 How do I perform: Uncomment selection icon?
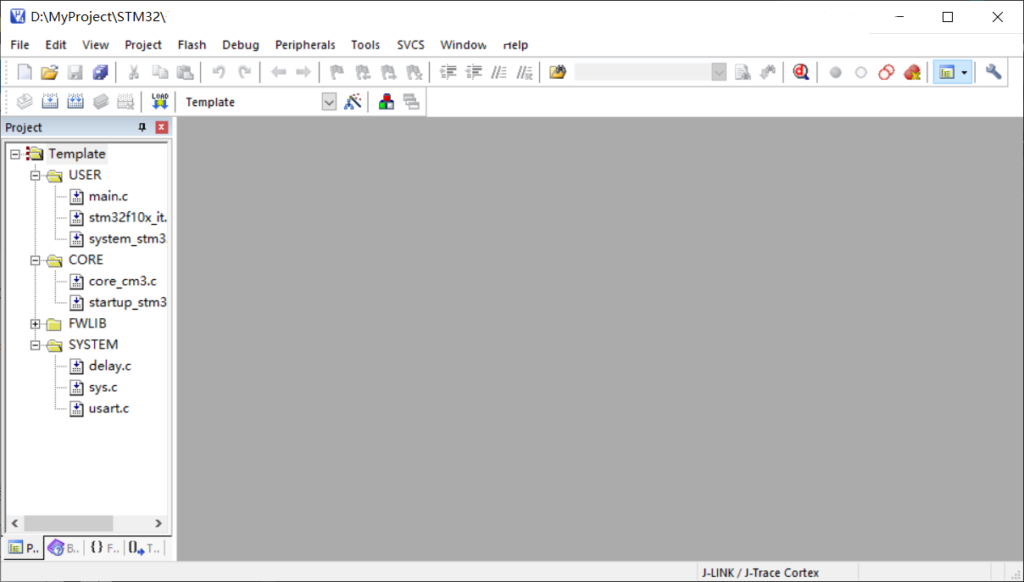click(524, 72)
